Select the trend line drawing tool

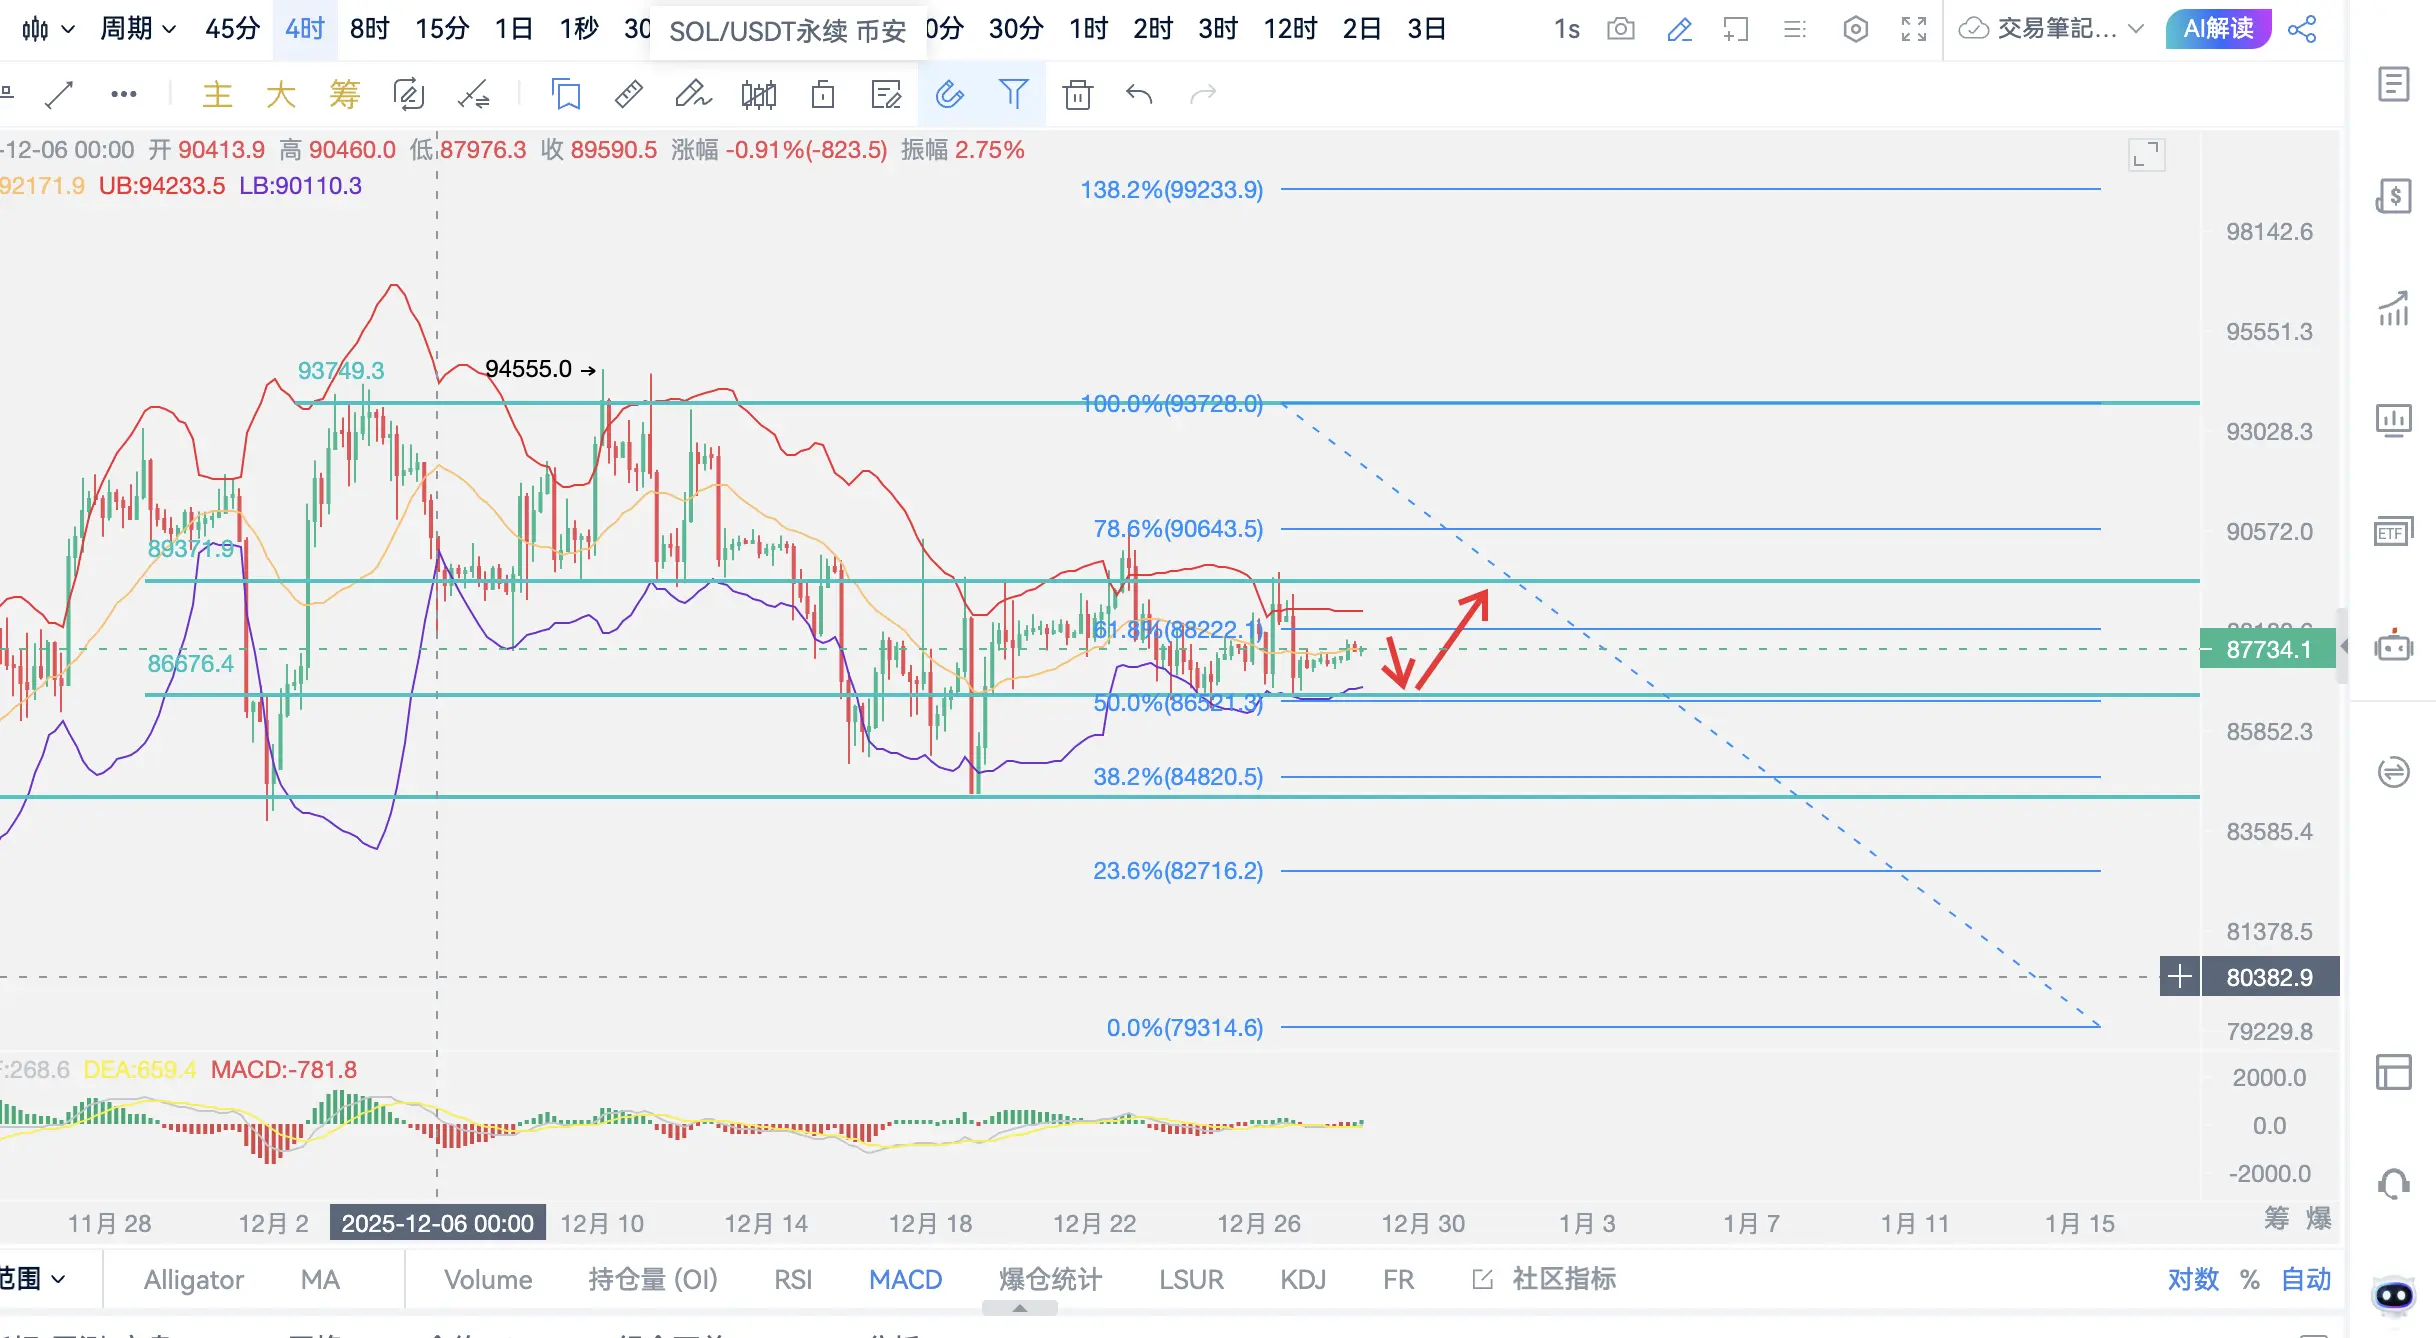[60, 95]
